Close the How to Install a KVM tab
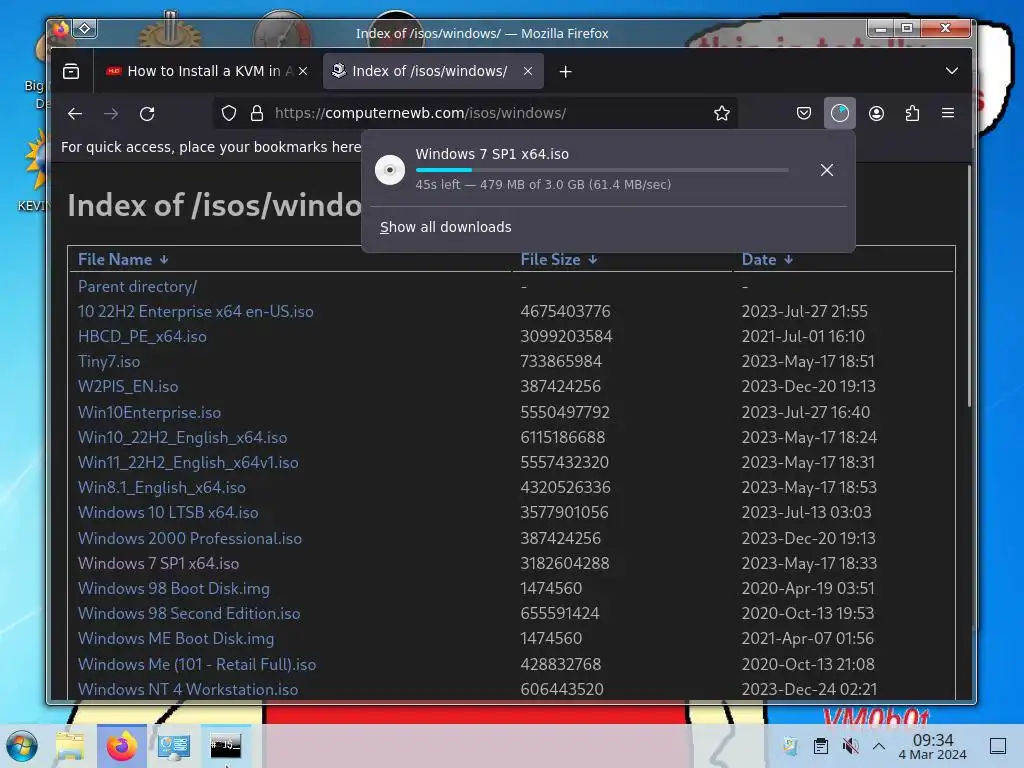The height and width of the screenshot is (768, 1024). coord(303,71)
